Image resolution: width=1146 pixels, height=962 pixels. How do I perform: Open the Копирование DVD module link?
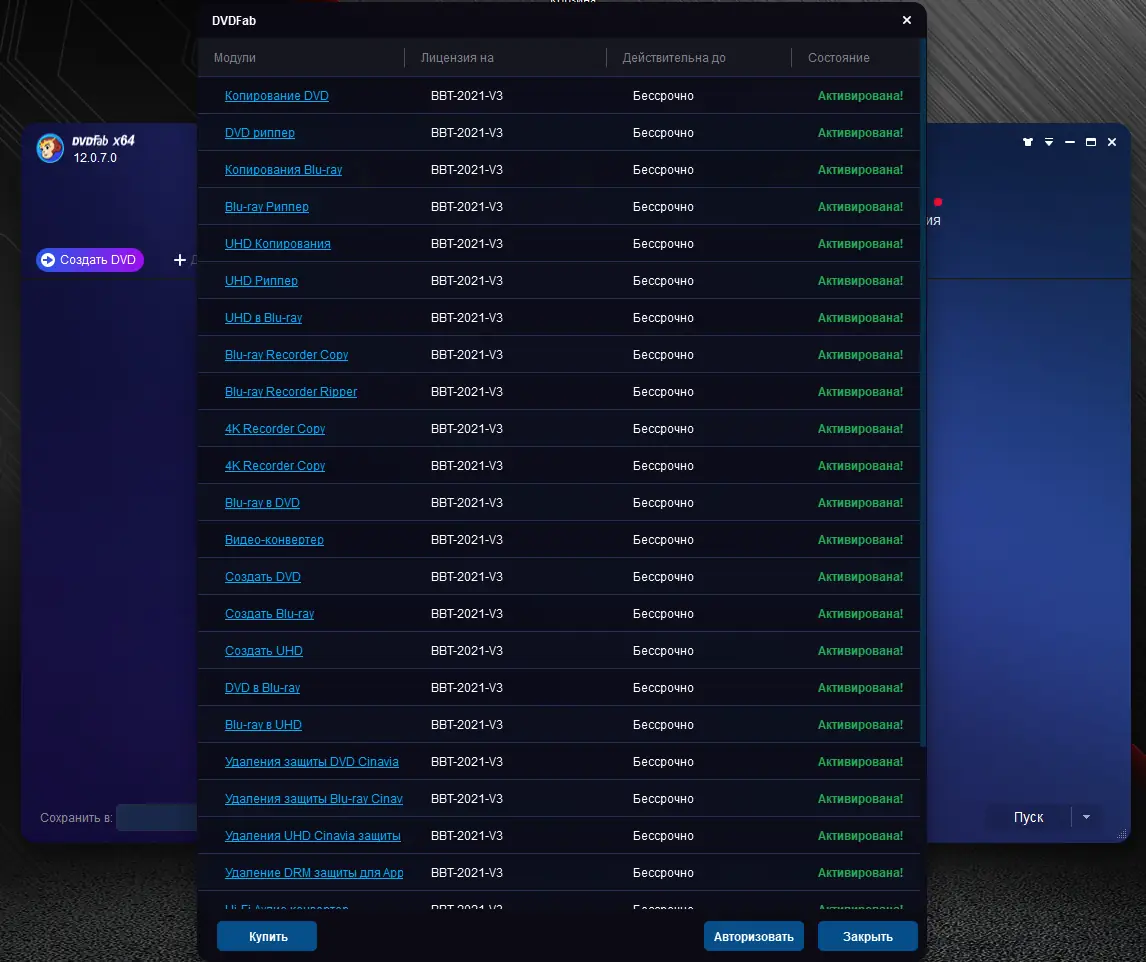click(276, 96)
